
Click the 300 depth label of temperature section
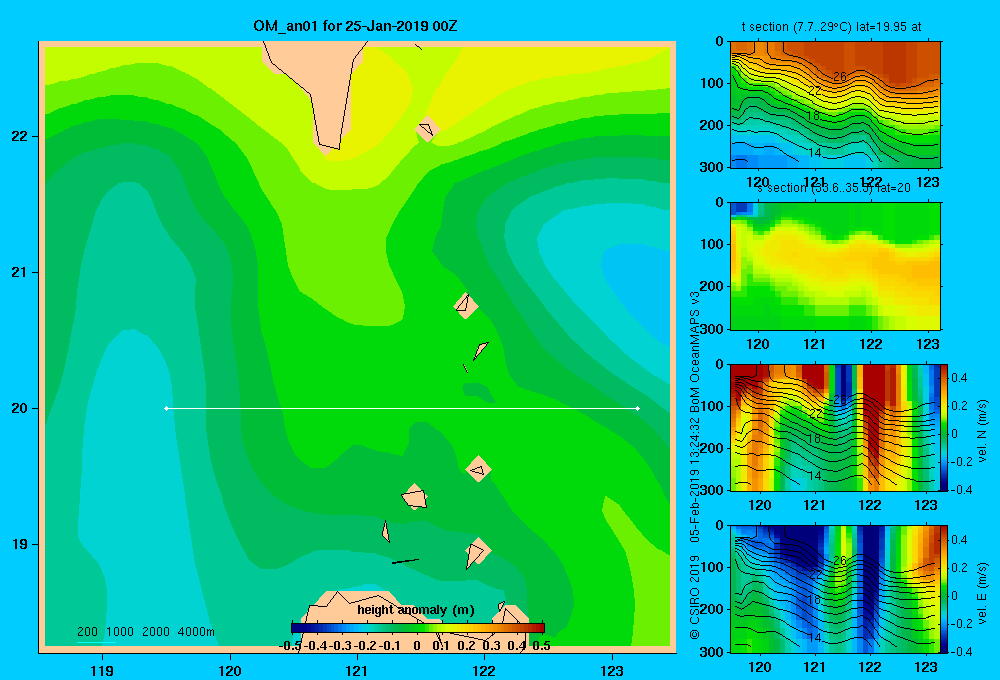[713, 167]
